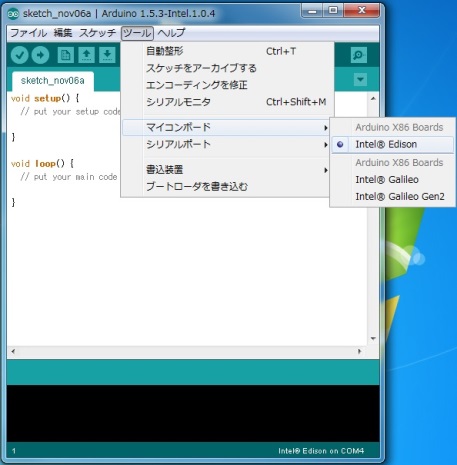Expand the シリアルポート submenu
The width and height of the screenshot is (457, 465).
click(226, 144)
